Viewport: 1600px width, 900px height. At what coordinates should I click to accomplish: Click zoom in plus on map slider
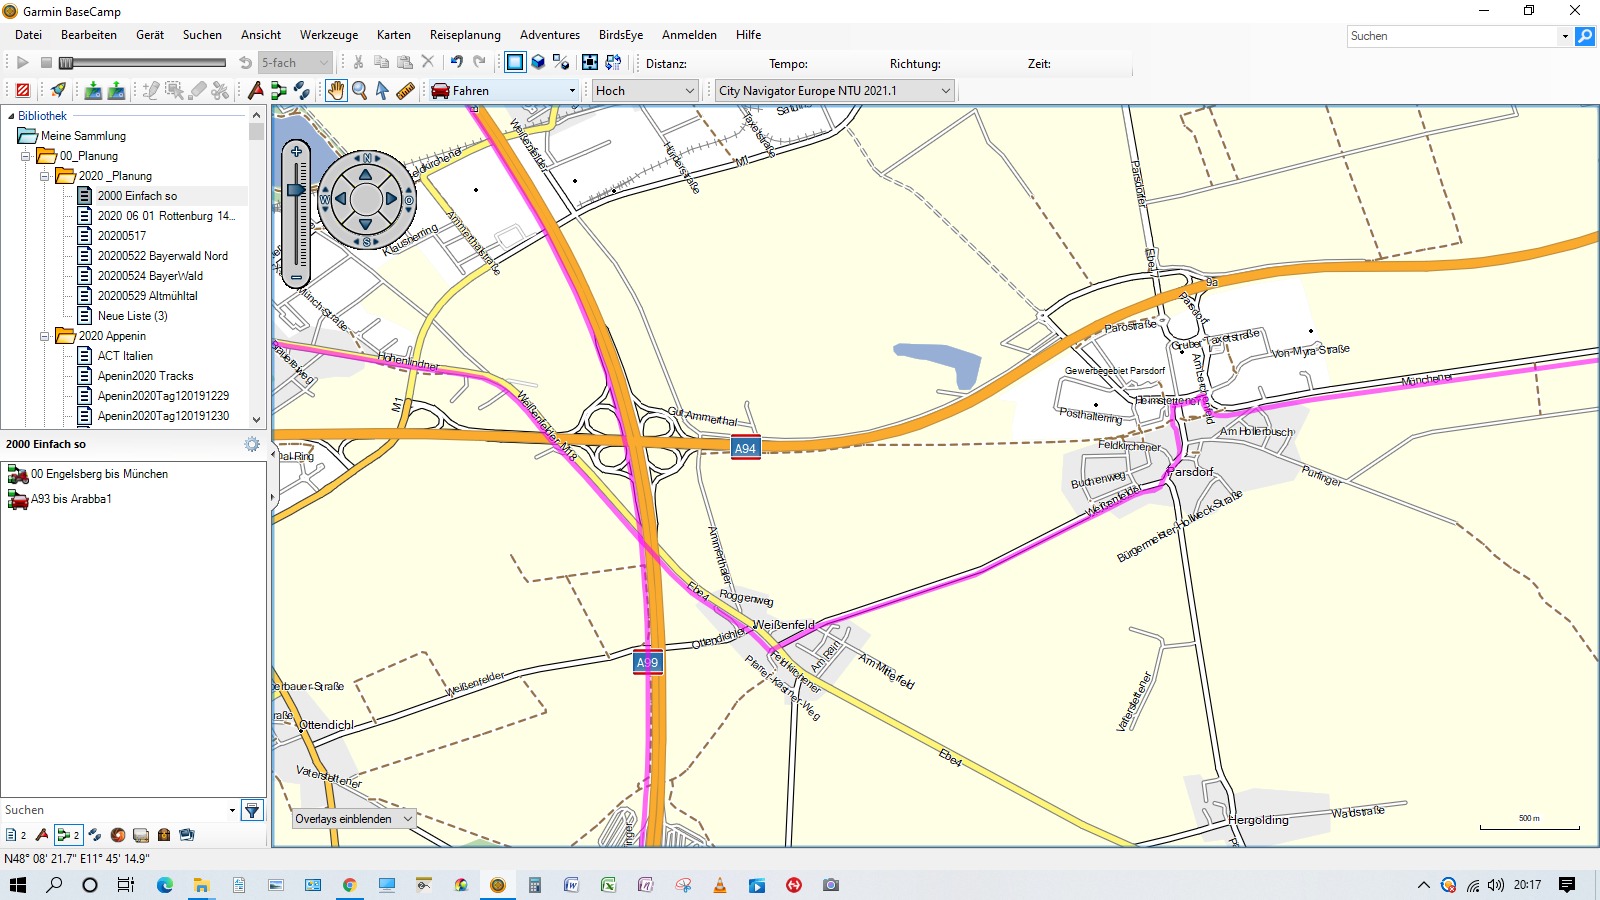[296, 152]
